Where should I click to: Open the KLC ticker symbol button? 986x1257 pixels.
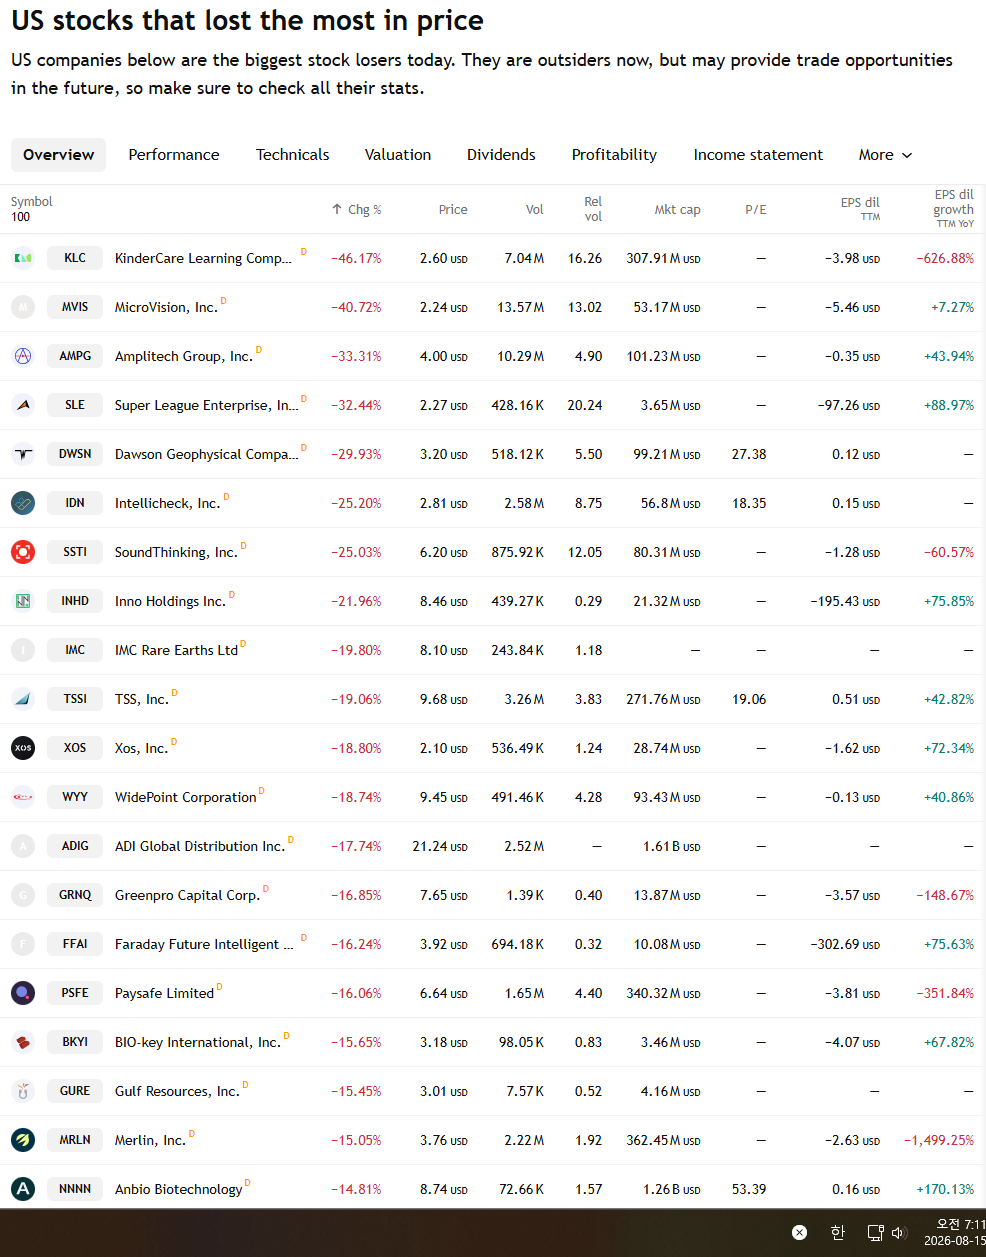click(x=75, y=258)
